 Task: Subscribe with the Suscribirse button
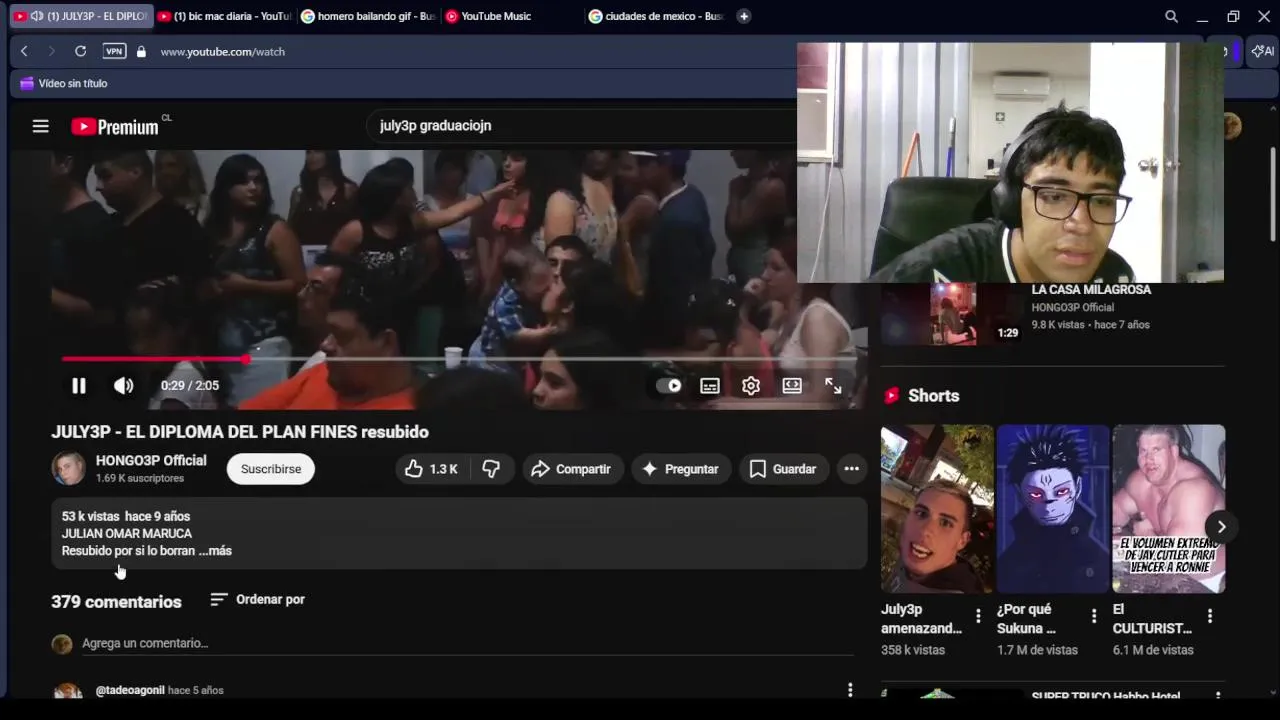(x=270, y=469)
